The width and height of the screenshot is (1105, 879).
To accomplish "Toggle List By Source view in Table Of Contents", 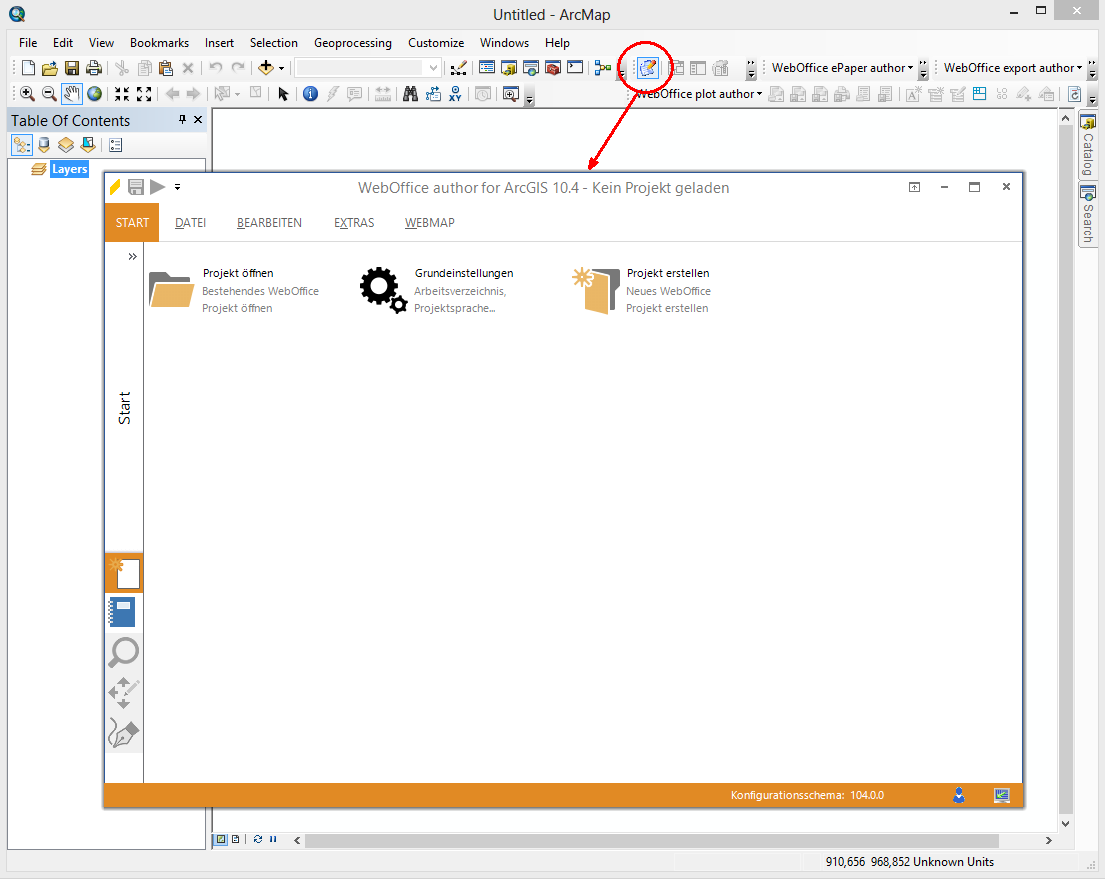I will point(43,144).
